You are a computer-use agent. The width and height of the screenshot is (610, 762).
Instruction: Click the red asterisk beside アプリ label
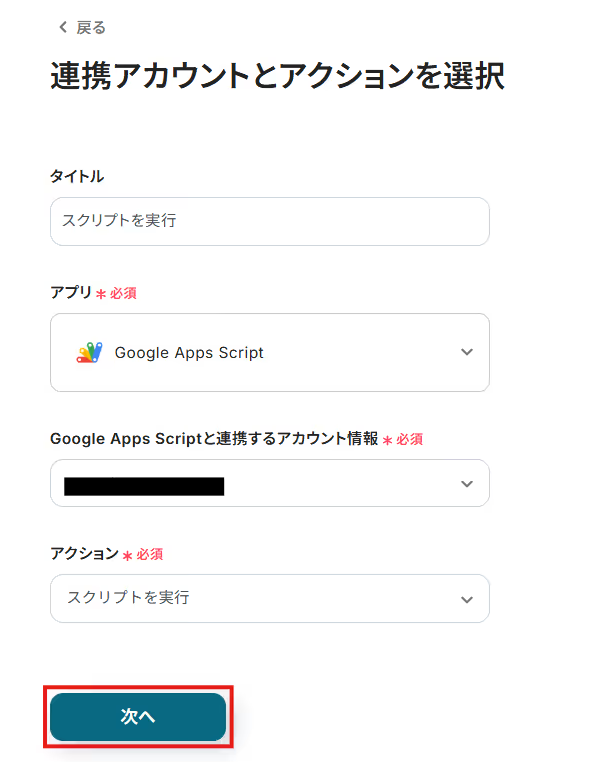[x=101, y=294]
